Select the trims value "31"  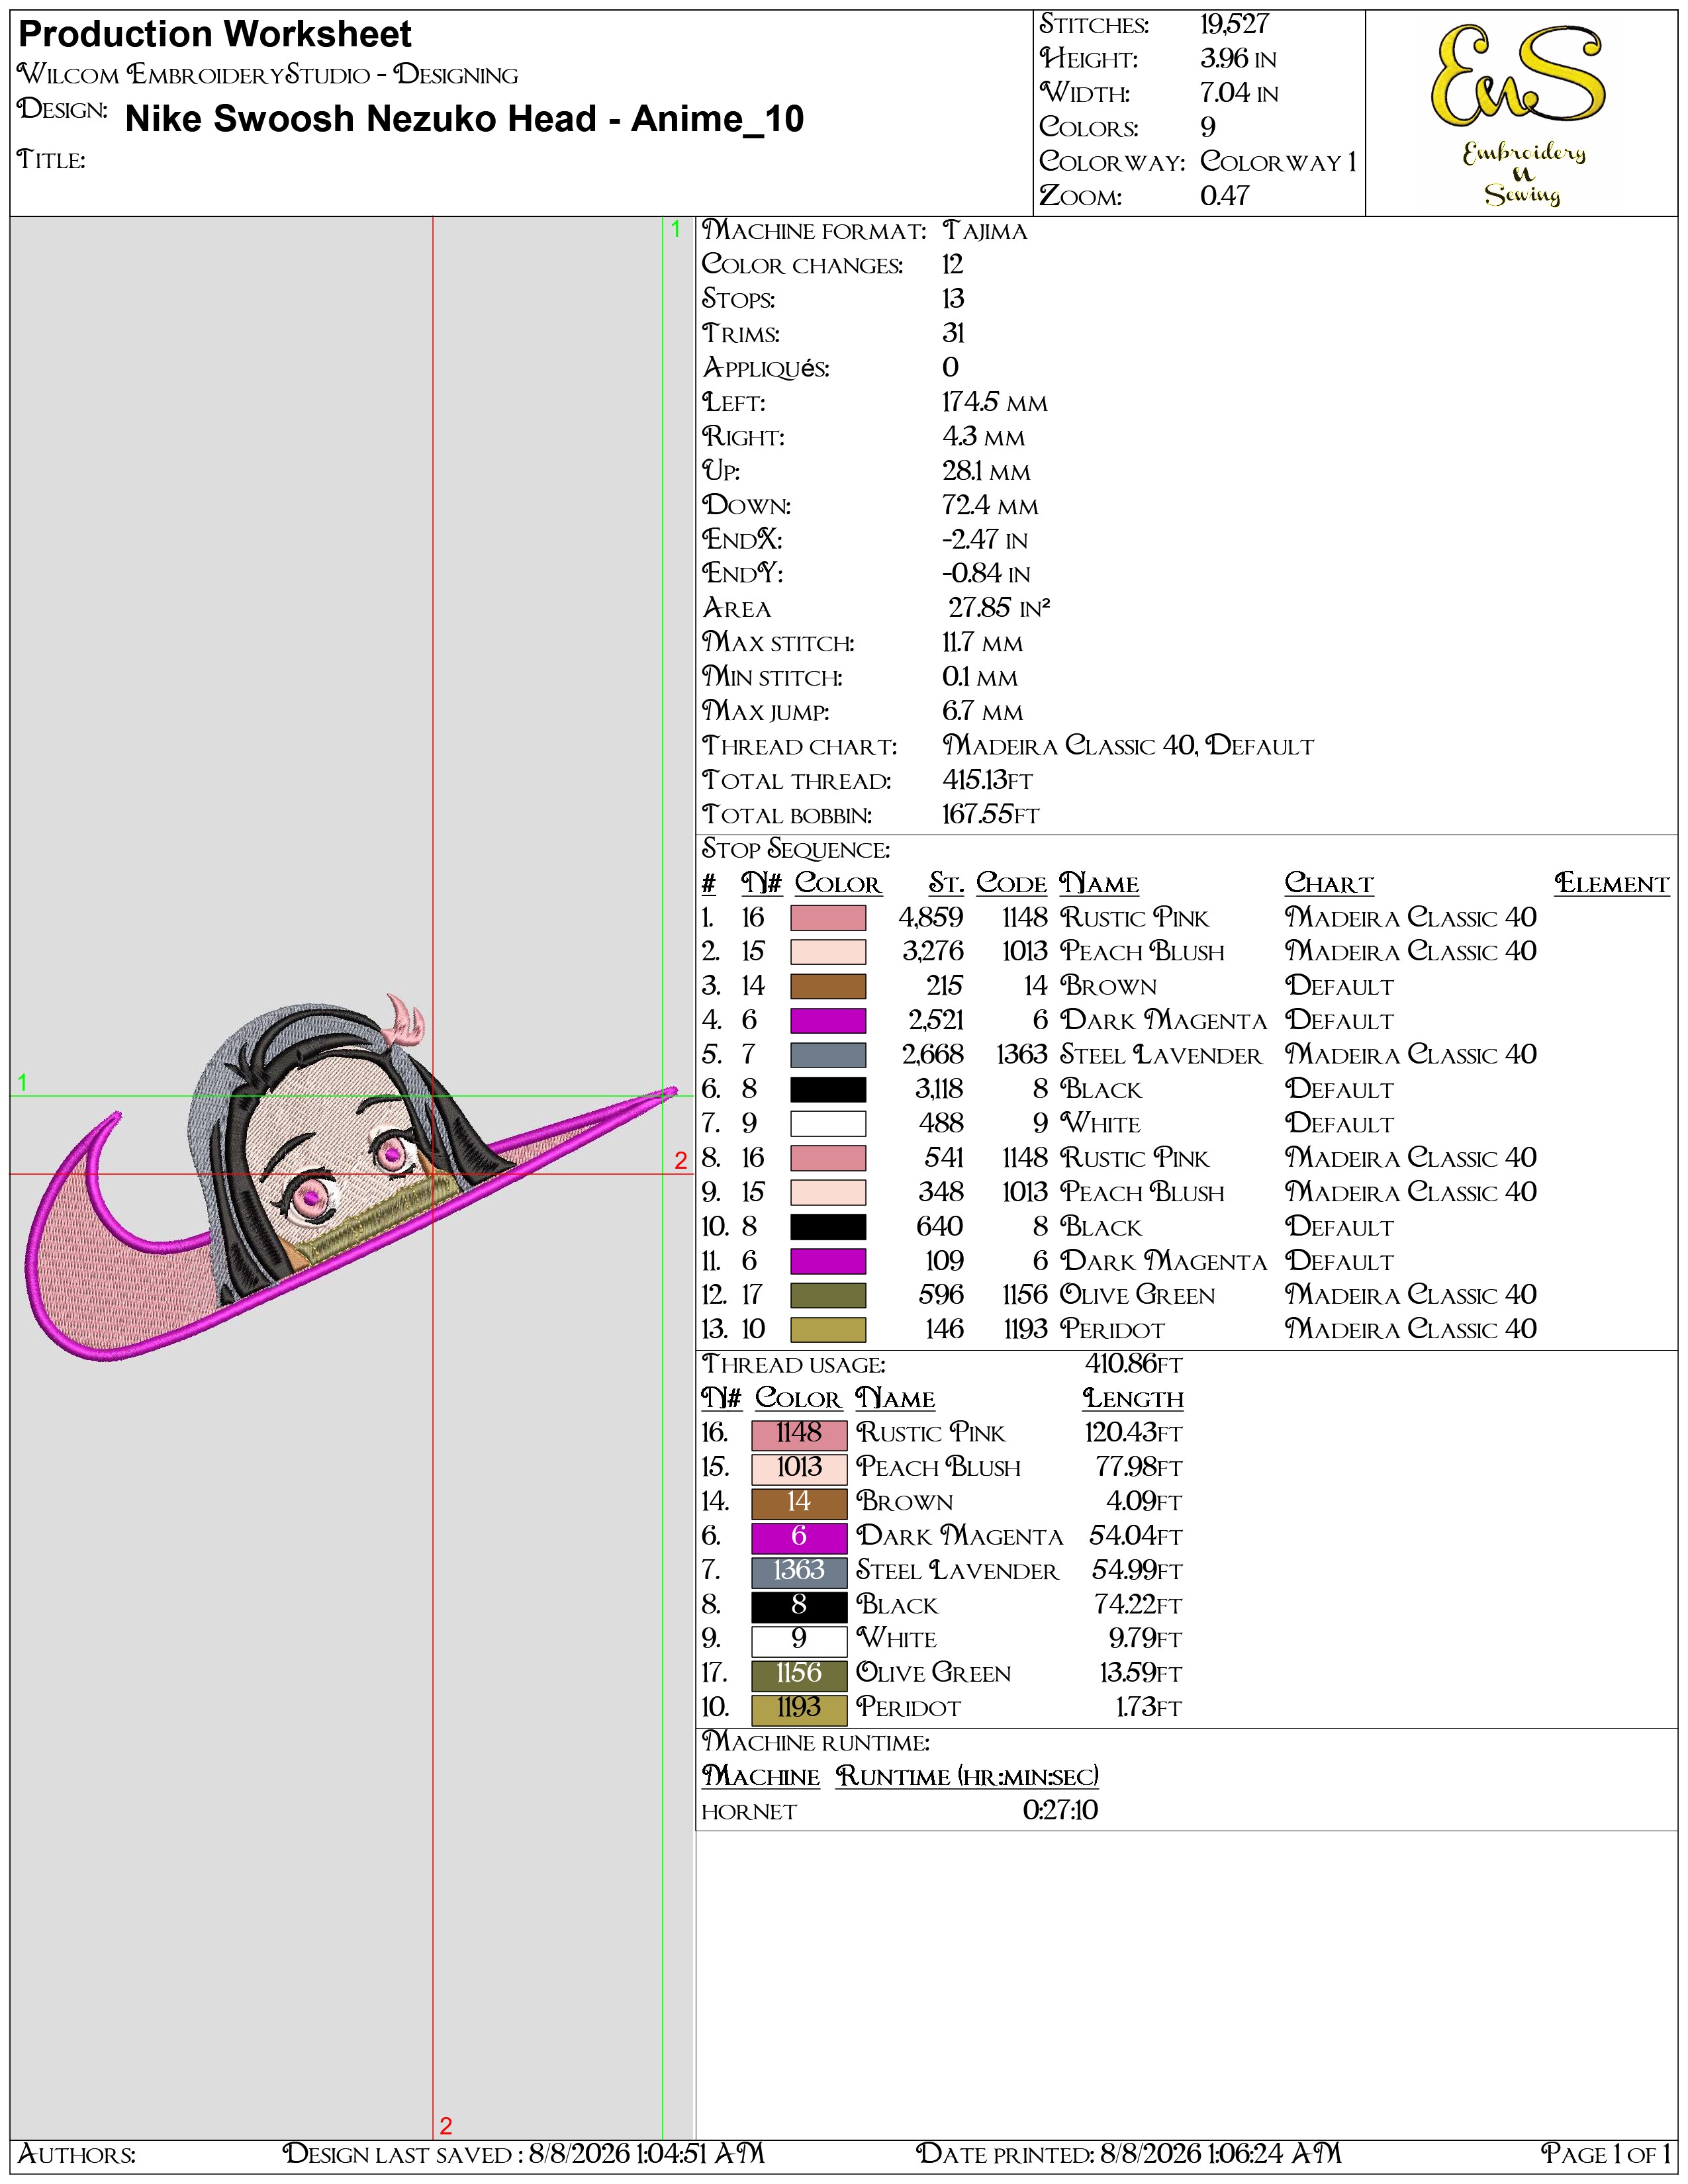pos(953,334)
